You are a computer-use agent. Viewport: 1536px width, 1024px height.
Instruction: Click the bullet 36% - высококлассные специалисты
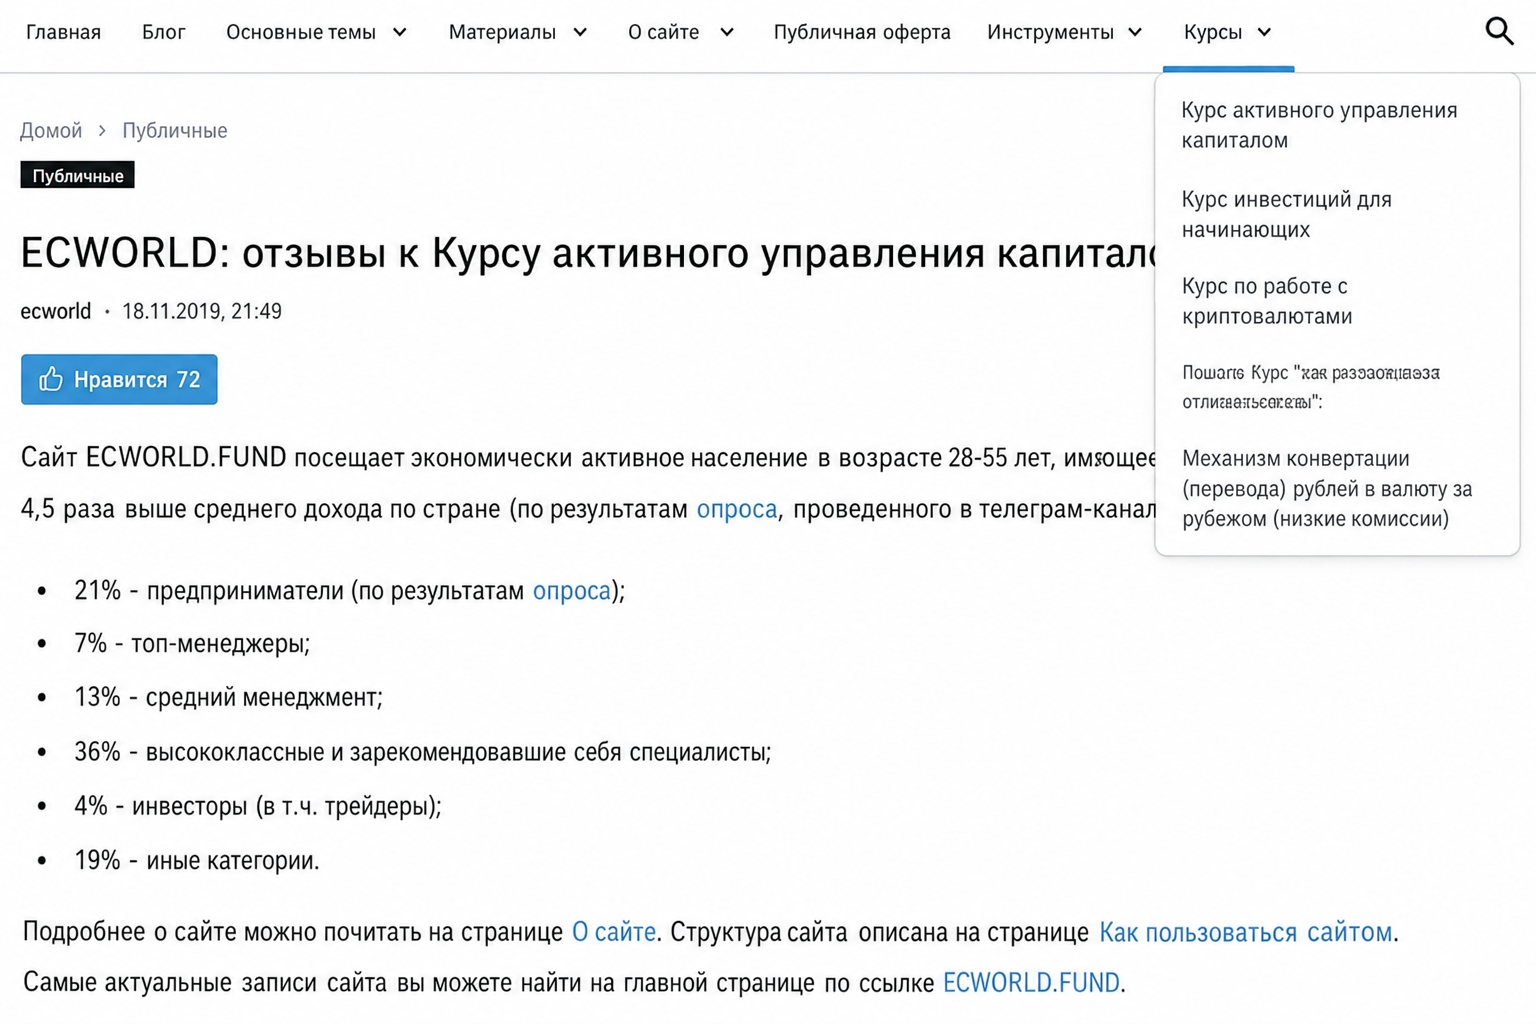click(x=422, y=751)
